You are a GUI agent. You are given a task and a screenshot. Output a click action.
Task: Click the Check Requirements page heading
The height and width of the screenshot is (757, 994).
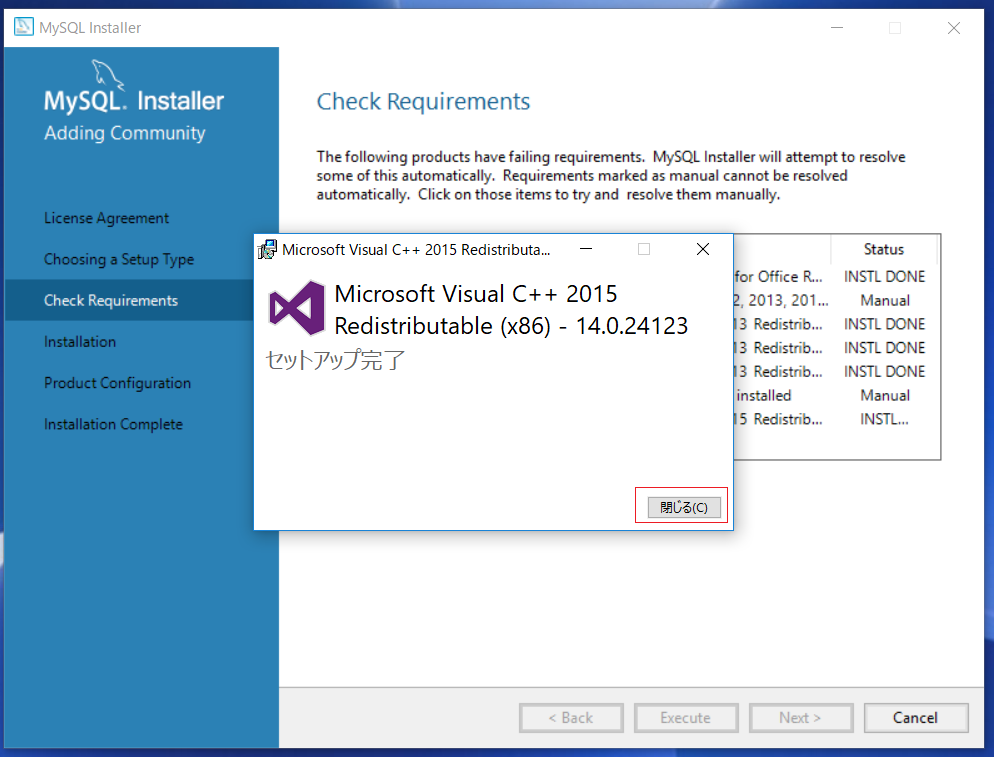tap(423, 101)
